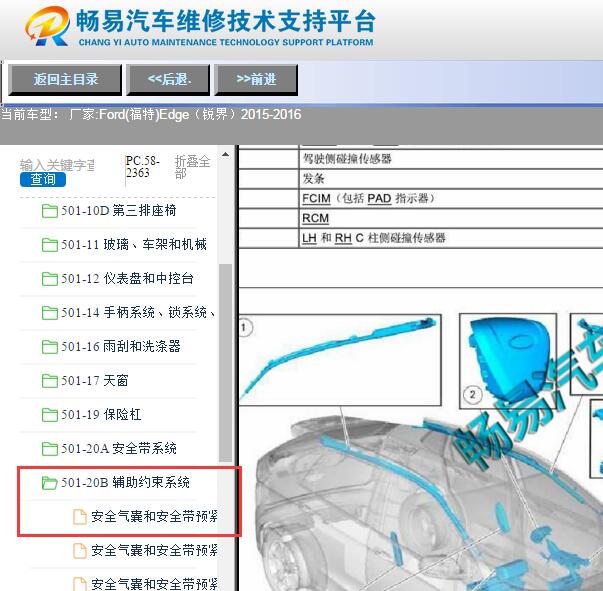Click folder icon of 501-11 玻璃、车架和机械
The image size is (603, 591).
pos(50,245)
